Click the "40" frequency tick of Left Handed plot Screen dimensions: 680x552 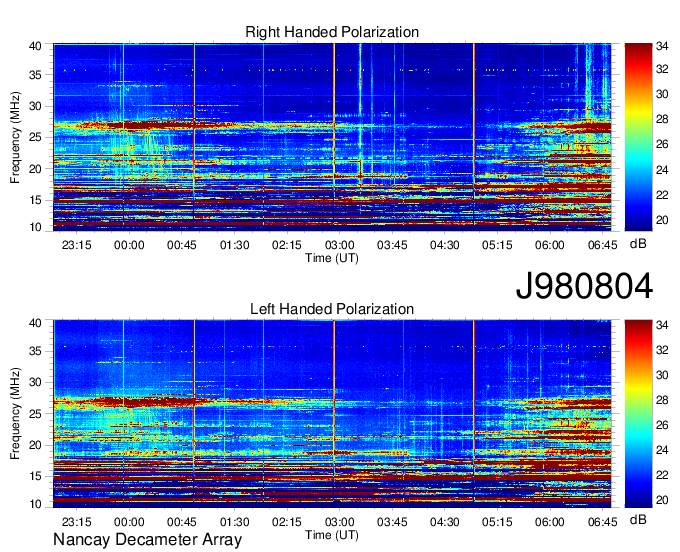click(36, 323)
